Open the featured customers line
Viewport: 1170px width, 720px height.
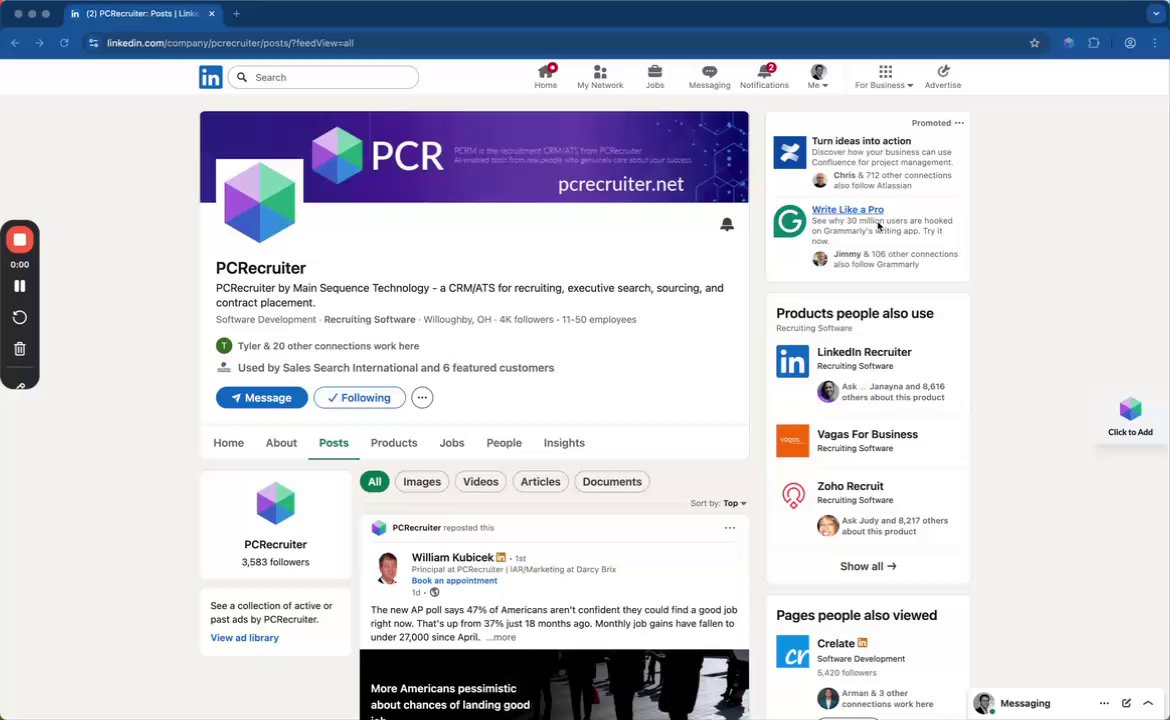395,368
